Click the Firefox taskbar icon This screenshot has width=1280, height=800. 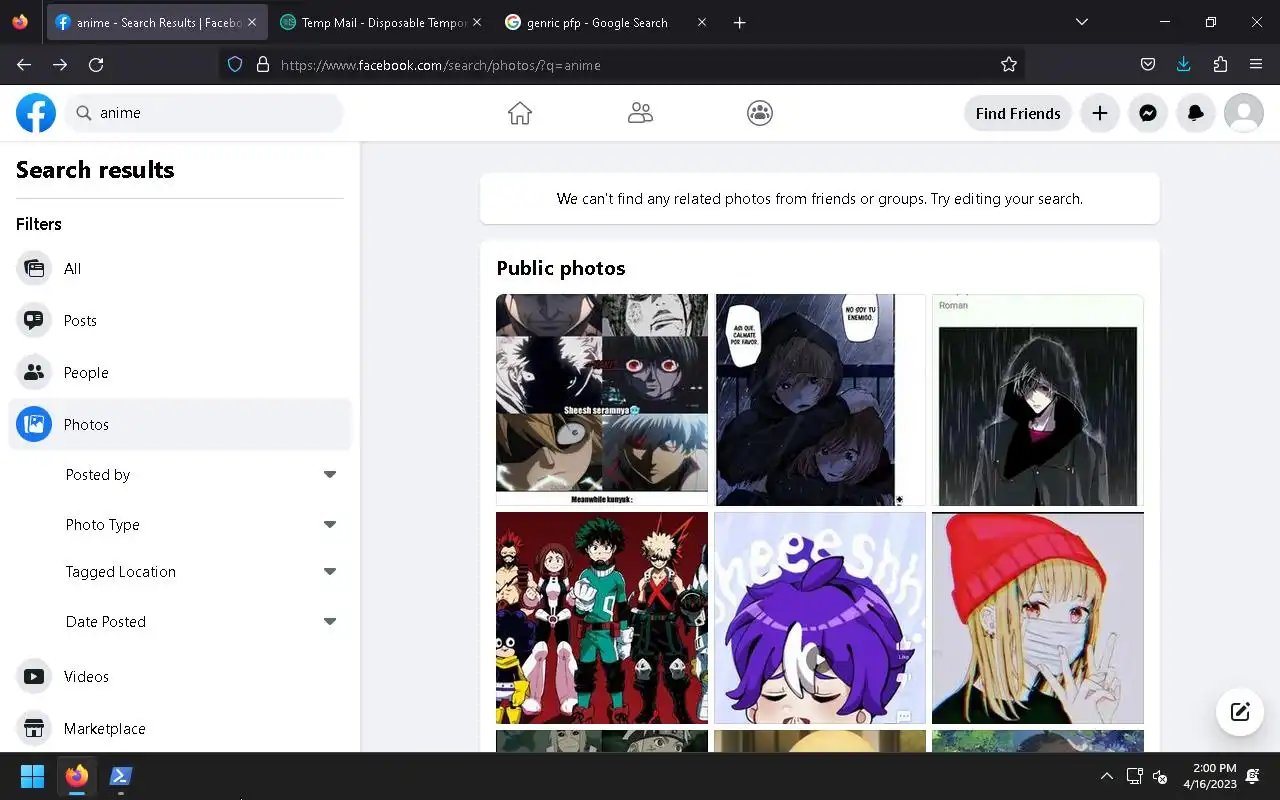click(77, 776)
